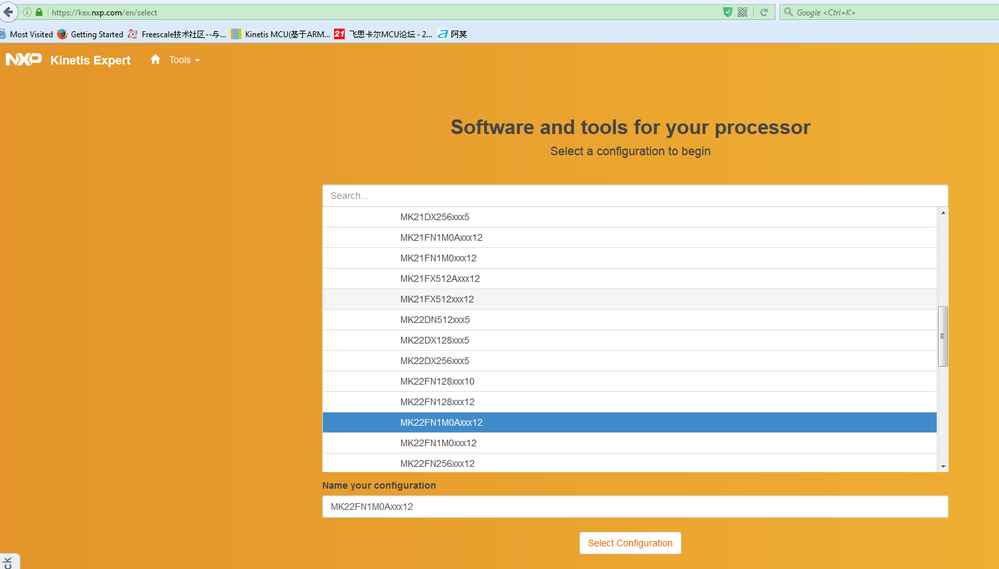The width and height of the screenshot is (999, 569).
Task: Select MK22FN128xxx10 from the list
Action: point(629,381)
